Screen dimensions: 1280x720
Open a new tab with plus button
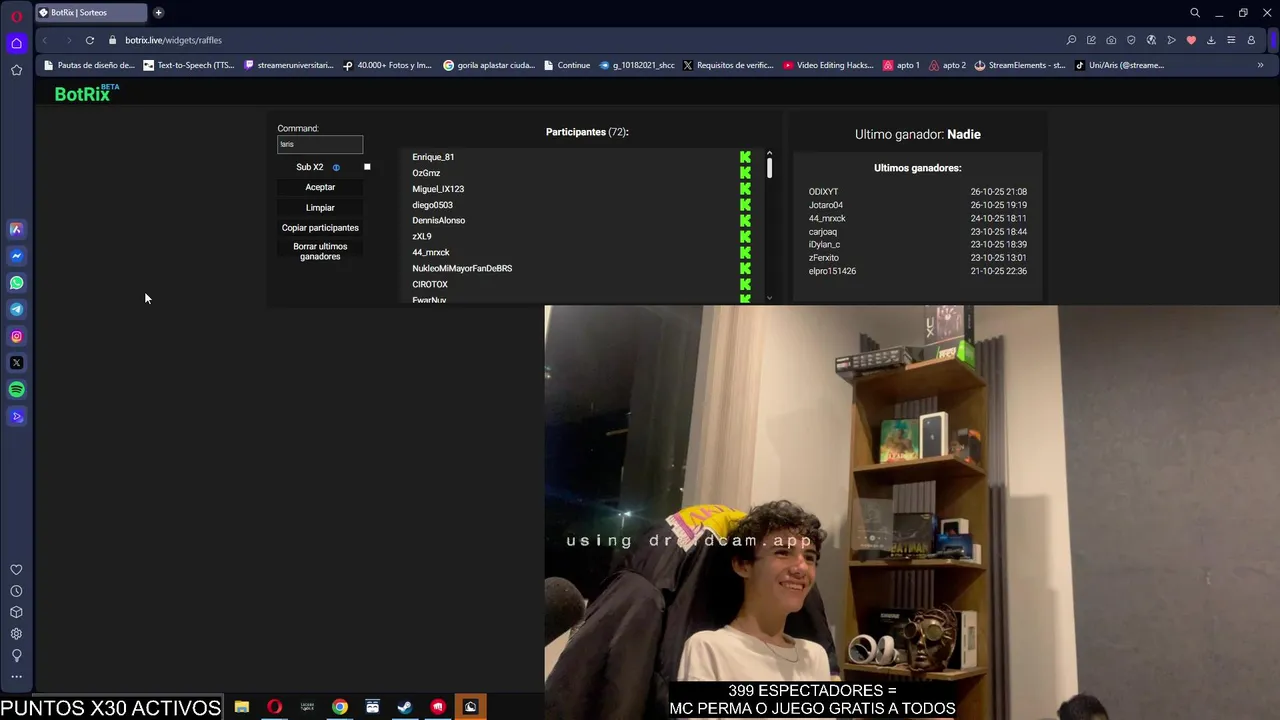click(x=158, y=13)
